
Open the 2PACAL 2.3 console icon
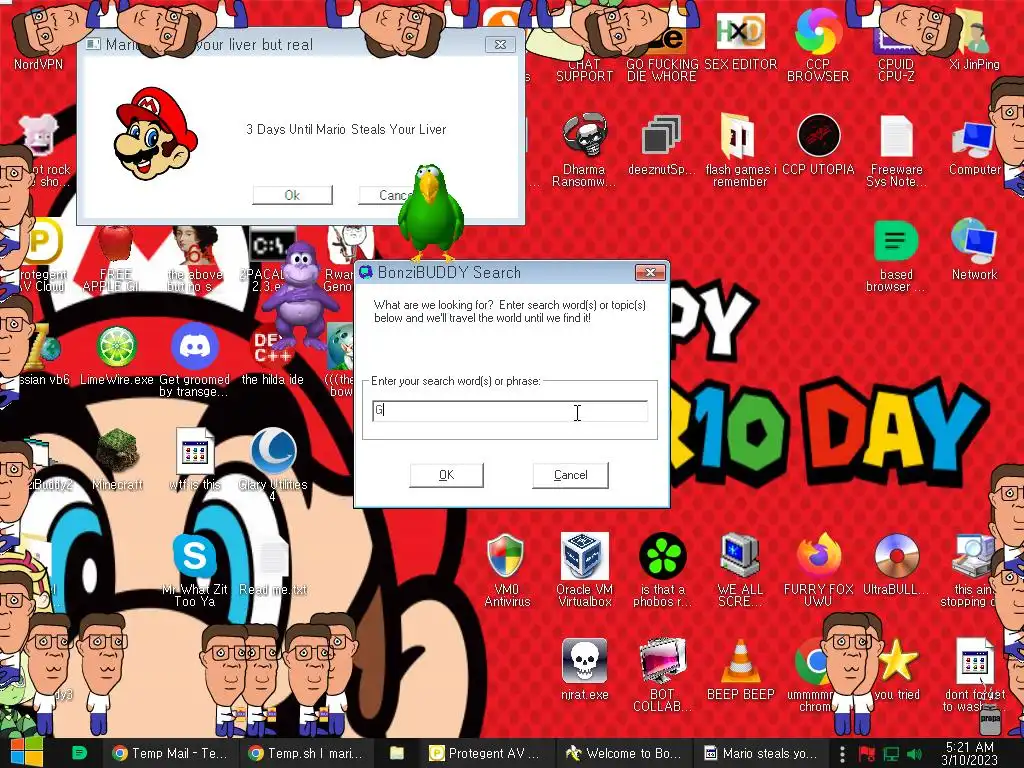tap(271, 260)
